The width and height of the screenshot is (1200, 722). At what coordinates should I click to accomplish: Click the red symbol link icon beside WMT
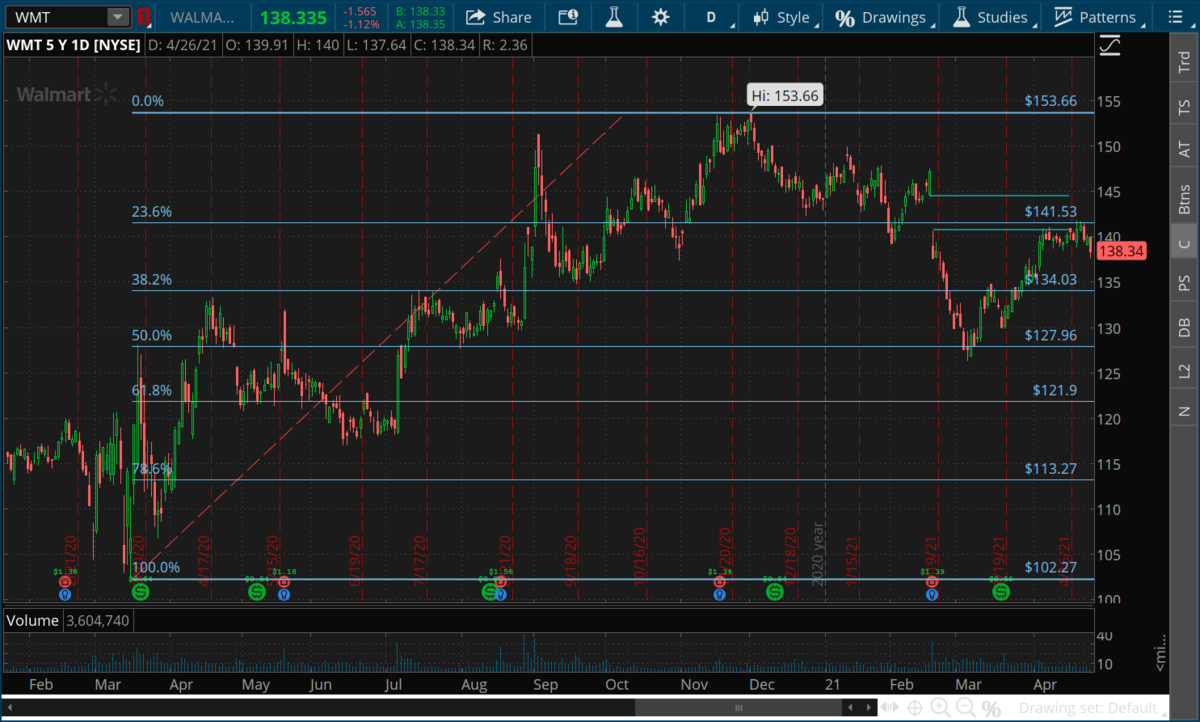click(144, 17)
